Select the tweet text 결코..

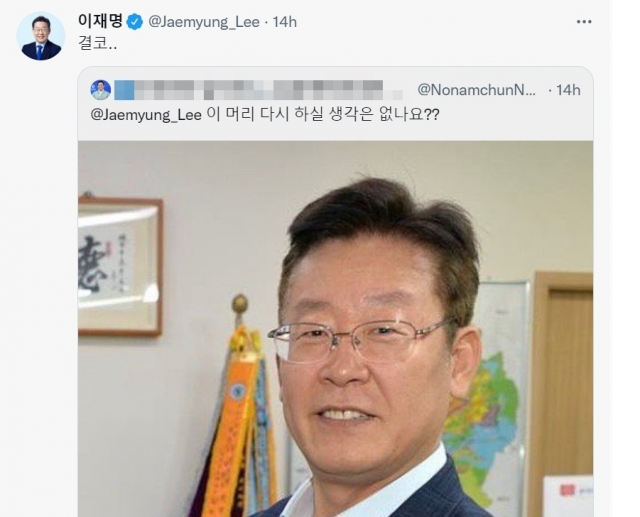[97, 44]
